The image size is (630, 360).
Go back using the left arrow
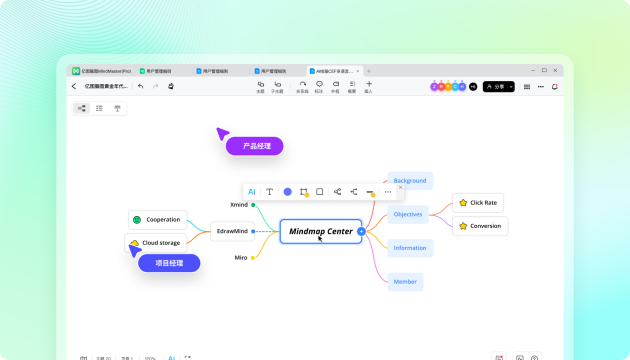[74, 86]
